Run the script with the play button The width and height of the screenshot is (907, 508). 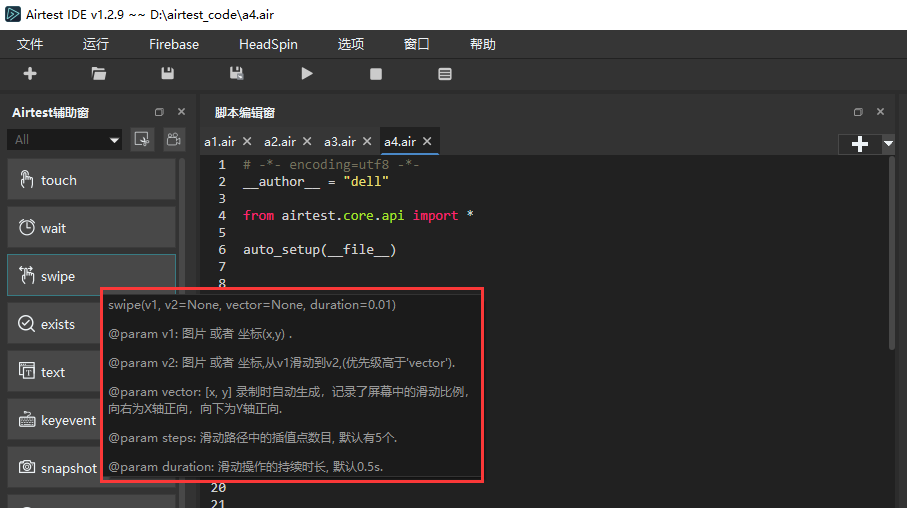click(x=307, y=73)
